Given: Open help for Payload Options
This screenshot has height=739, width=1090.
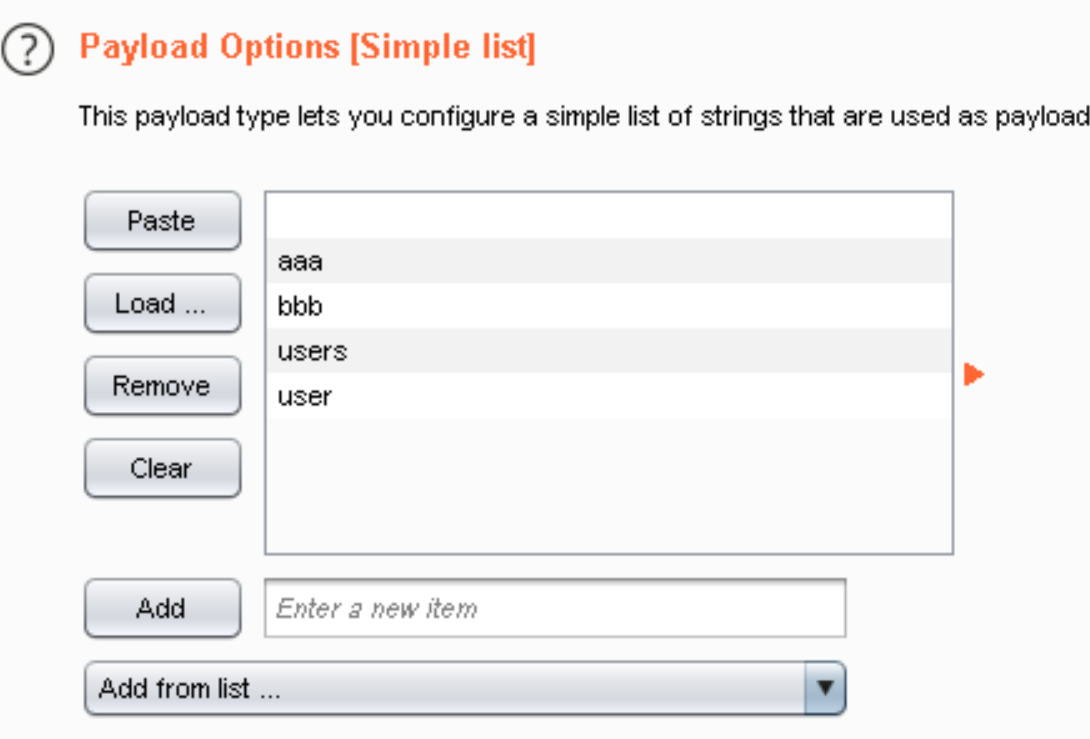Looking at the screenshot, I should pyautogui.click(x=28, y=49).
